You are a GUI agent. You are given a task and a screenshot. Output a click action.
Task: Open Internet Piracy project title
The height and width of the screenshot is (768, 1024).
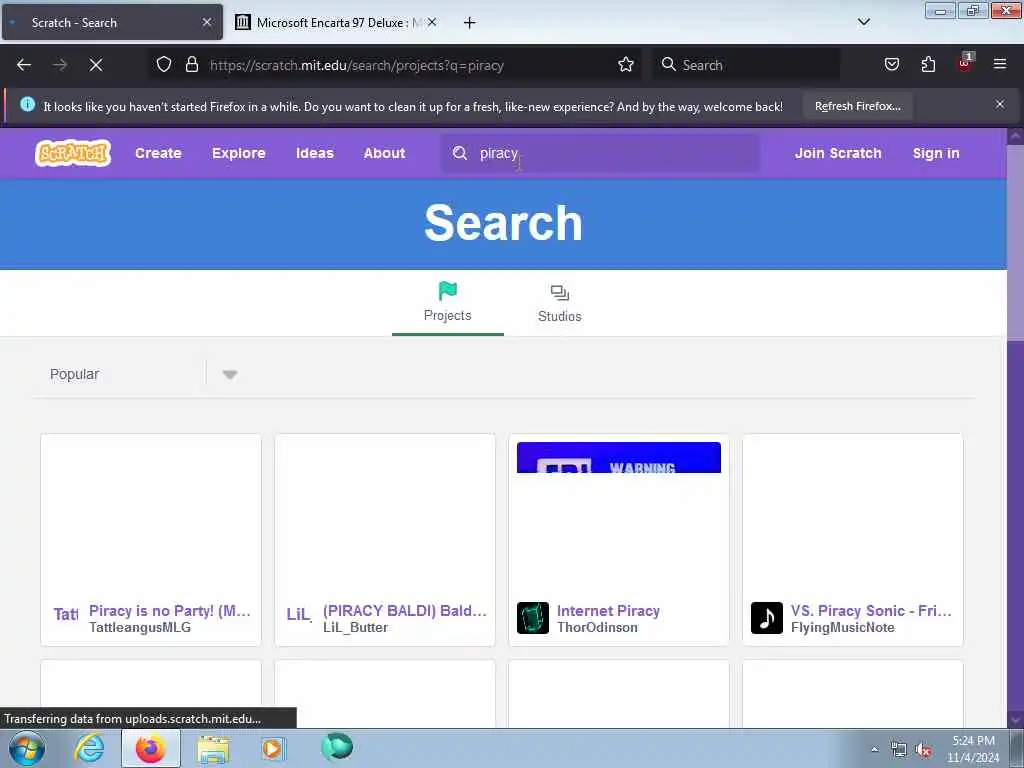(x=608, y=611)
